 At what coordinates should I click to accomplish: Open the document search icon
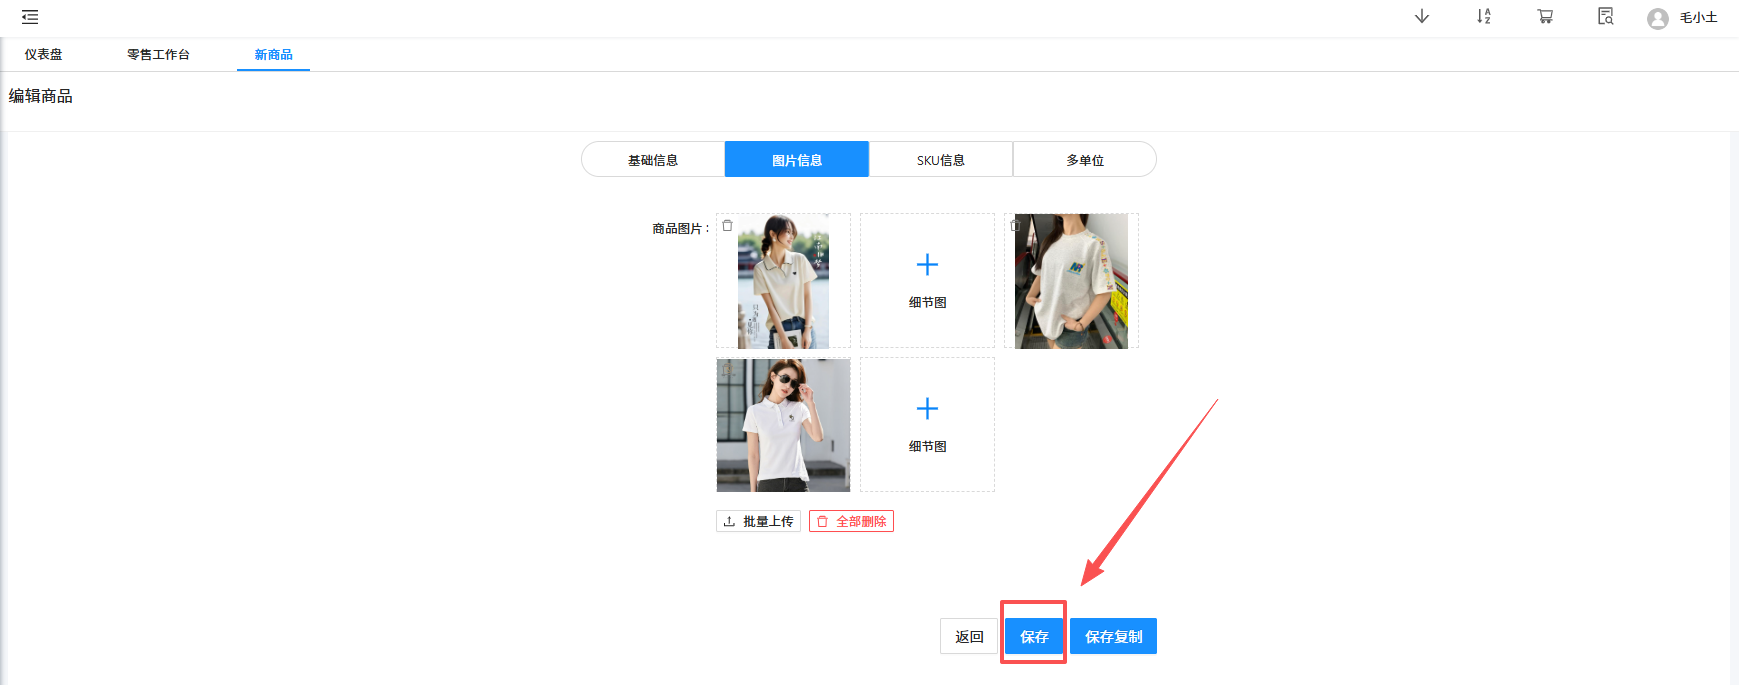[1605, 16]
